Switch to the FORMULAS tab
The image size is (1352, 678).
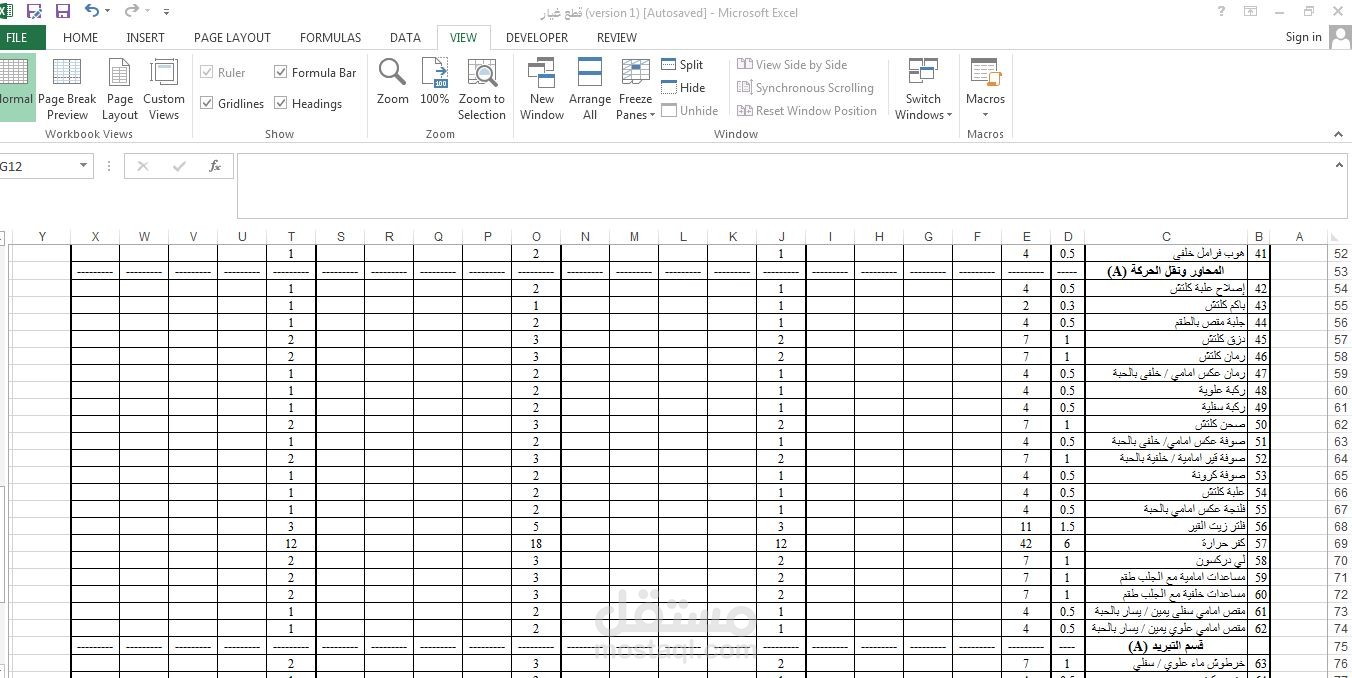coord(331,38)
